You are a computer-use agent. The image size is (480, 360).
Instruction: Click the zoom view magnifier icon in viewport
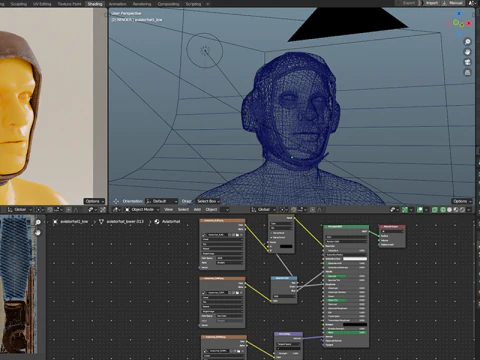click(x=467, y=42)
